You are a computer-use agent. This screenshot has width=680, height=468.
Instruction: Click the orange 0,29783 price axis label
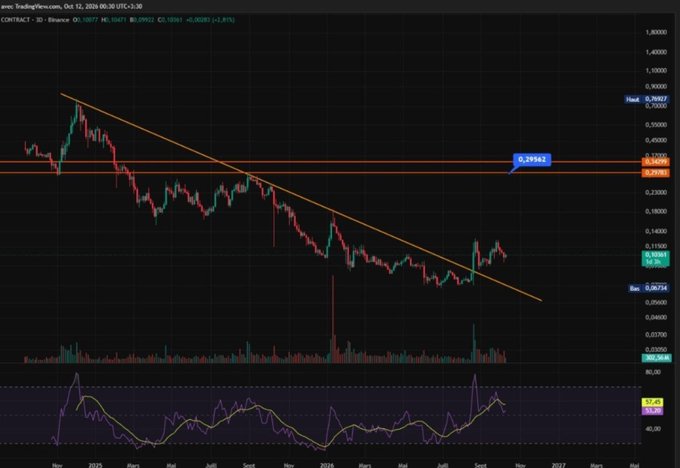click(656, 173)
